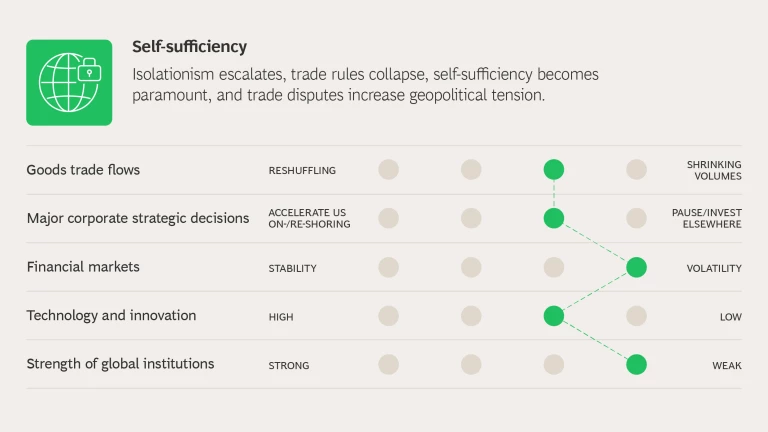Open the Technology and innovation row label
768x432 pixels.
(111, 316)
